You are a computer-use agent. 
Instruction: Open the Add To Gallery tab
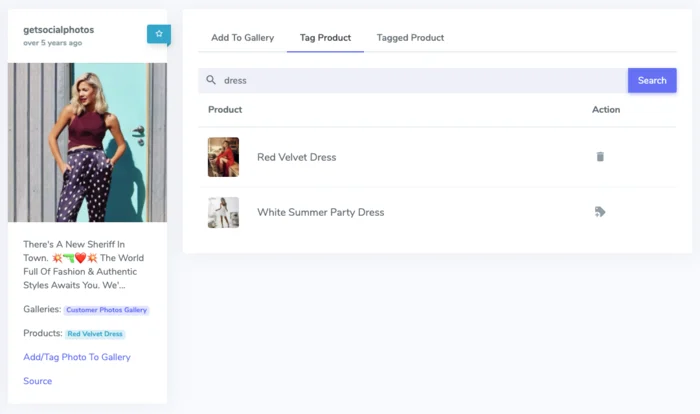242,38
